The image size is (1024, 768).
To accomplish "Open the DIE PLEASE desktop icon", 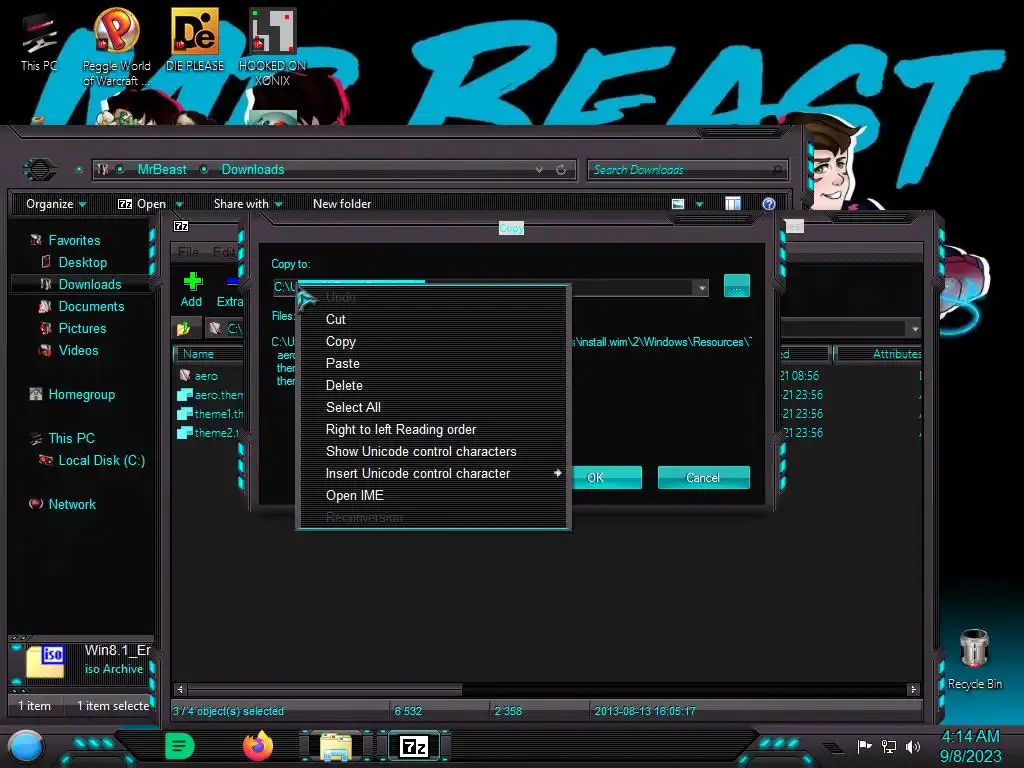I will pos(195,40).
